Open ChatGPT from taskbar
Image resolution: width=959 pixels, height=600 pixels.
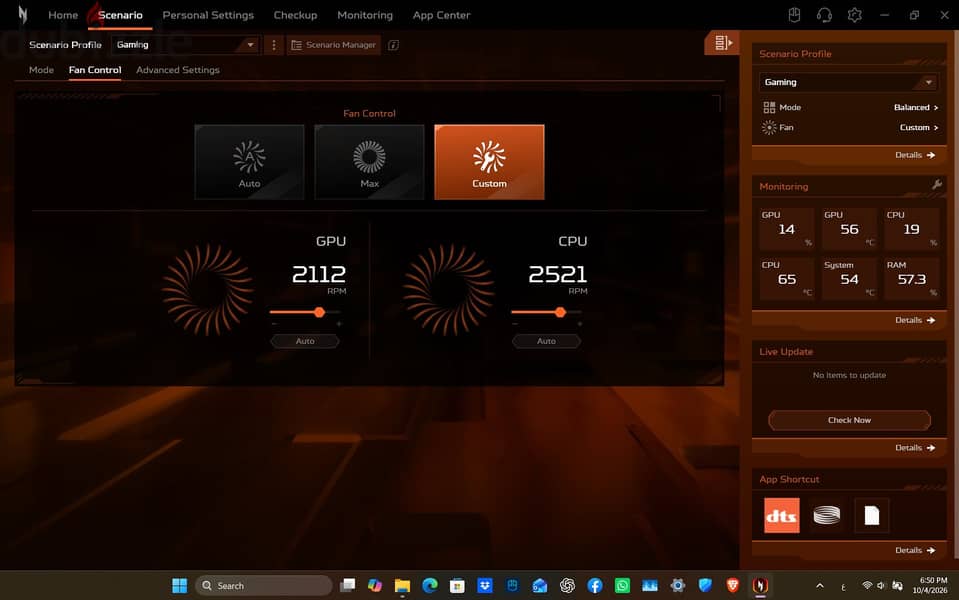(x=567, y=585)
